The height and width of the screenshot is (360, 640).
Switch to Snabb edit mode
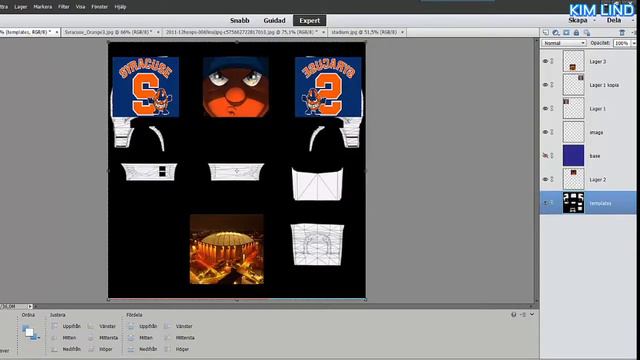[240, 20]
